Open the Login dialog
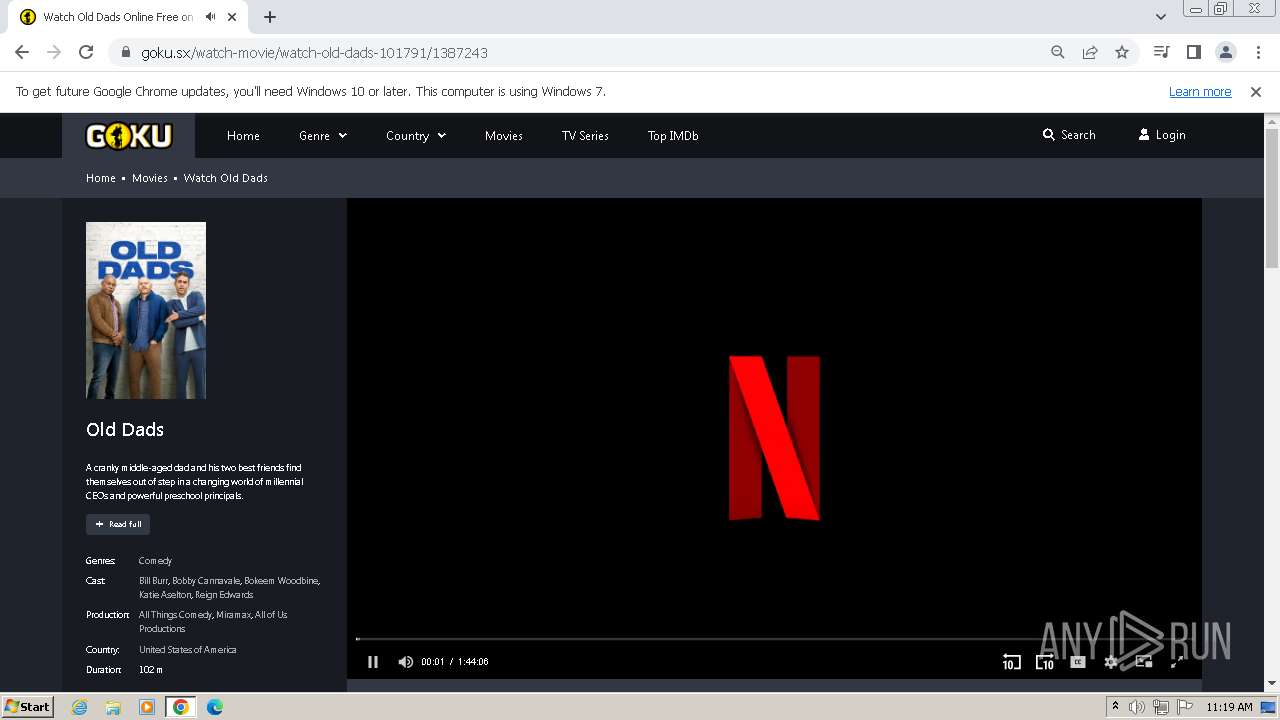This screenshot has height=720, width=1280. point(1162,135)
